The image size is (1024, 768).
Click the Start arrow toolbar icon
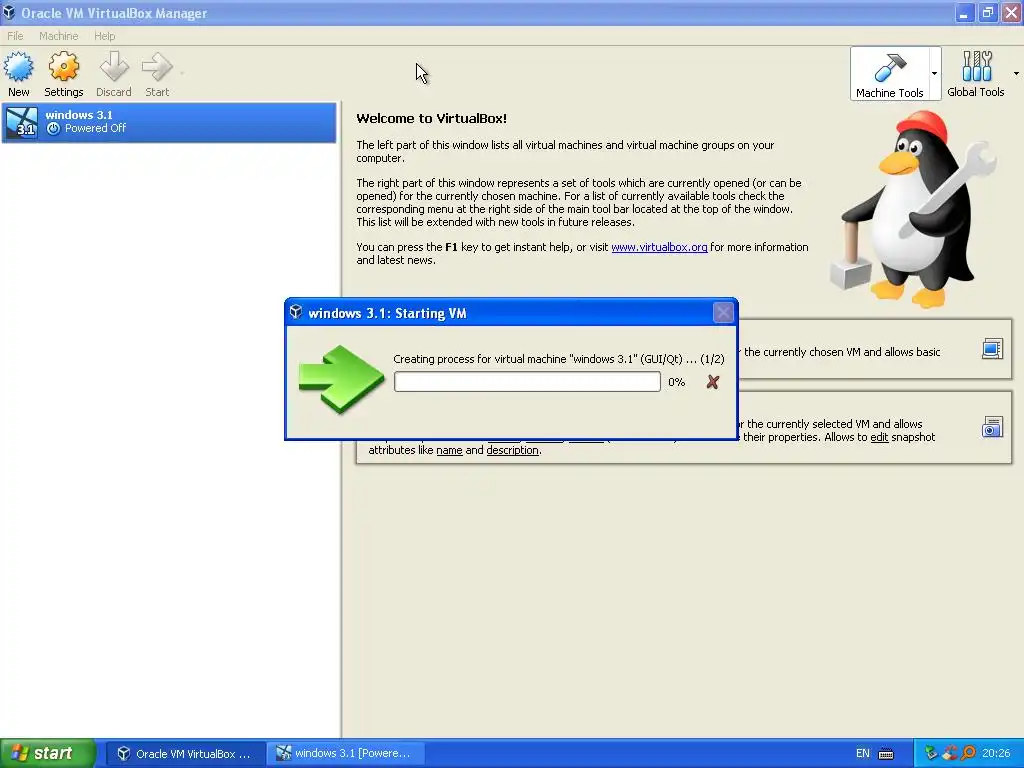click(x=157, y=67)
